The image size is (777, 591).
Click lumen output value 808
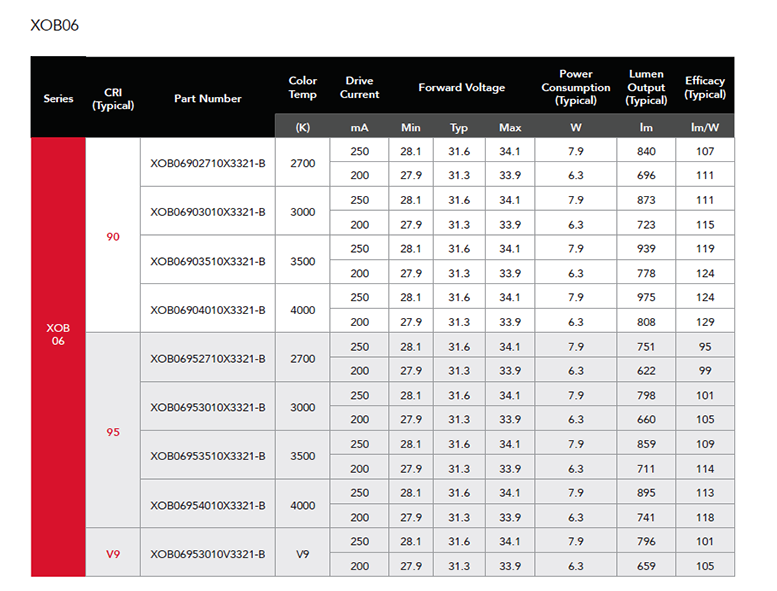click(x=646, y=322)
